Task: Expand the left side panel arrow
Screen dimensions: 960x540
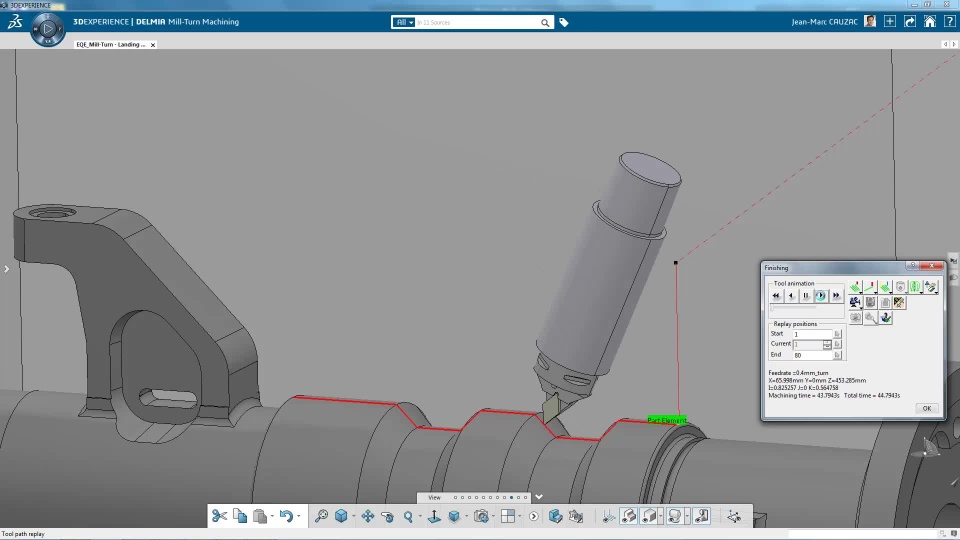Action: pos(6,269)
